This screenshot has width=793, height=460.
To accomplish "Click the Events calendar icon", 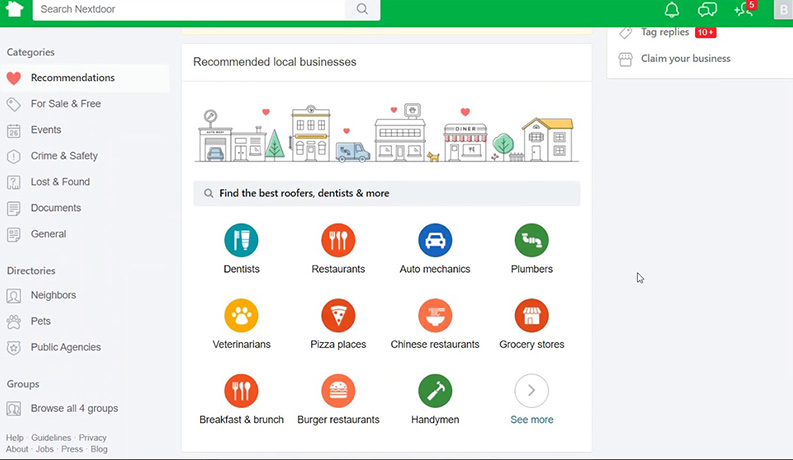I will (14, 130).
